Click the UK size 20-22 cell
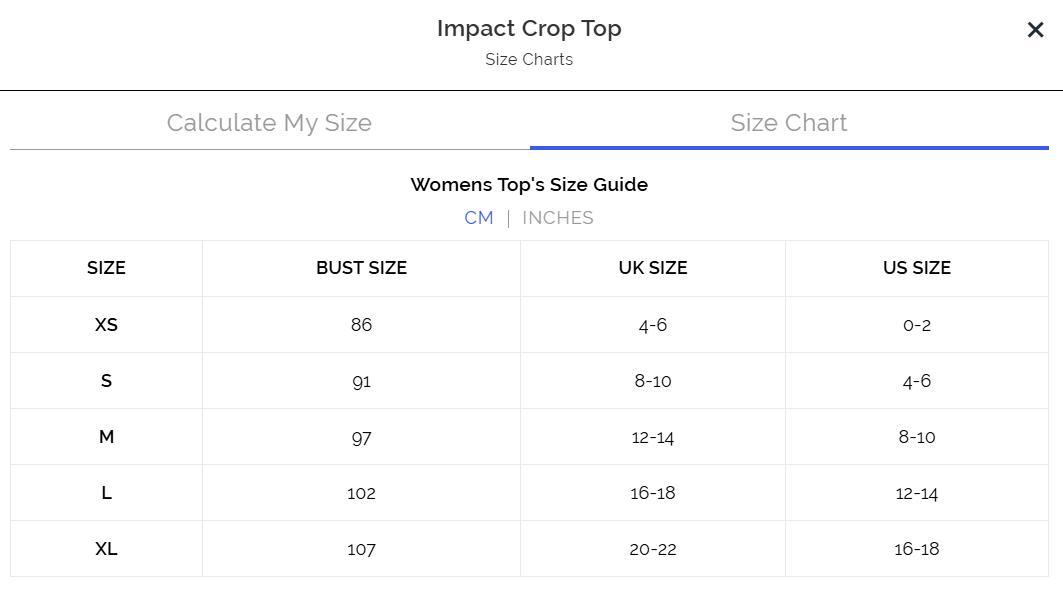1063x593 pixels. 652,549
